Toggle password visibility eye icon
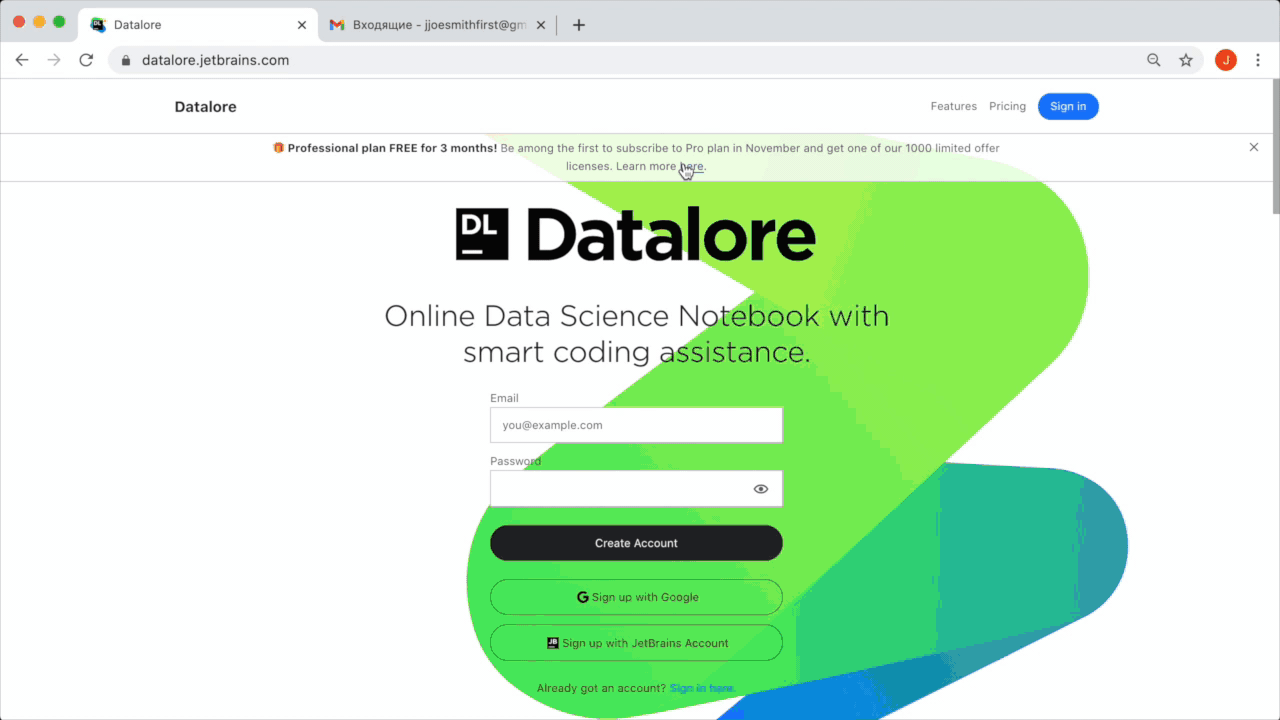 click(761, 489)
